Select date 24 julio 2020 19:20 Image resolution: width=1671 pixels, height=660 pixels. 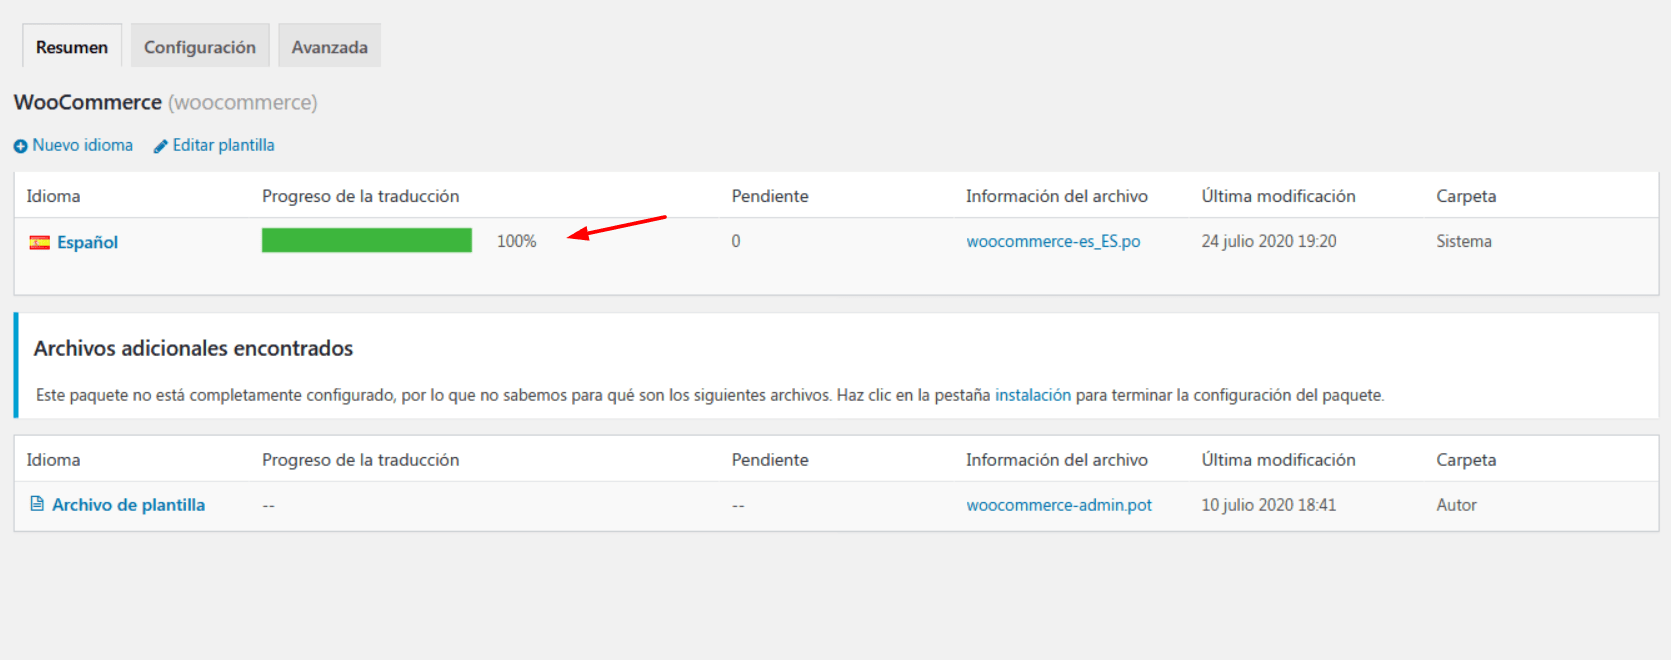coord(1268,241)
